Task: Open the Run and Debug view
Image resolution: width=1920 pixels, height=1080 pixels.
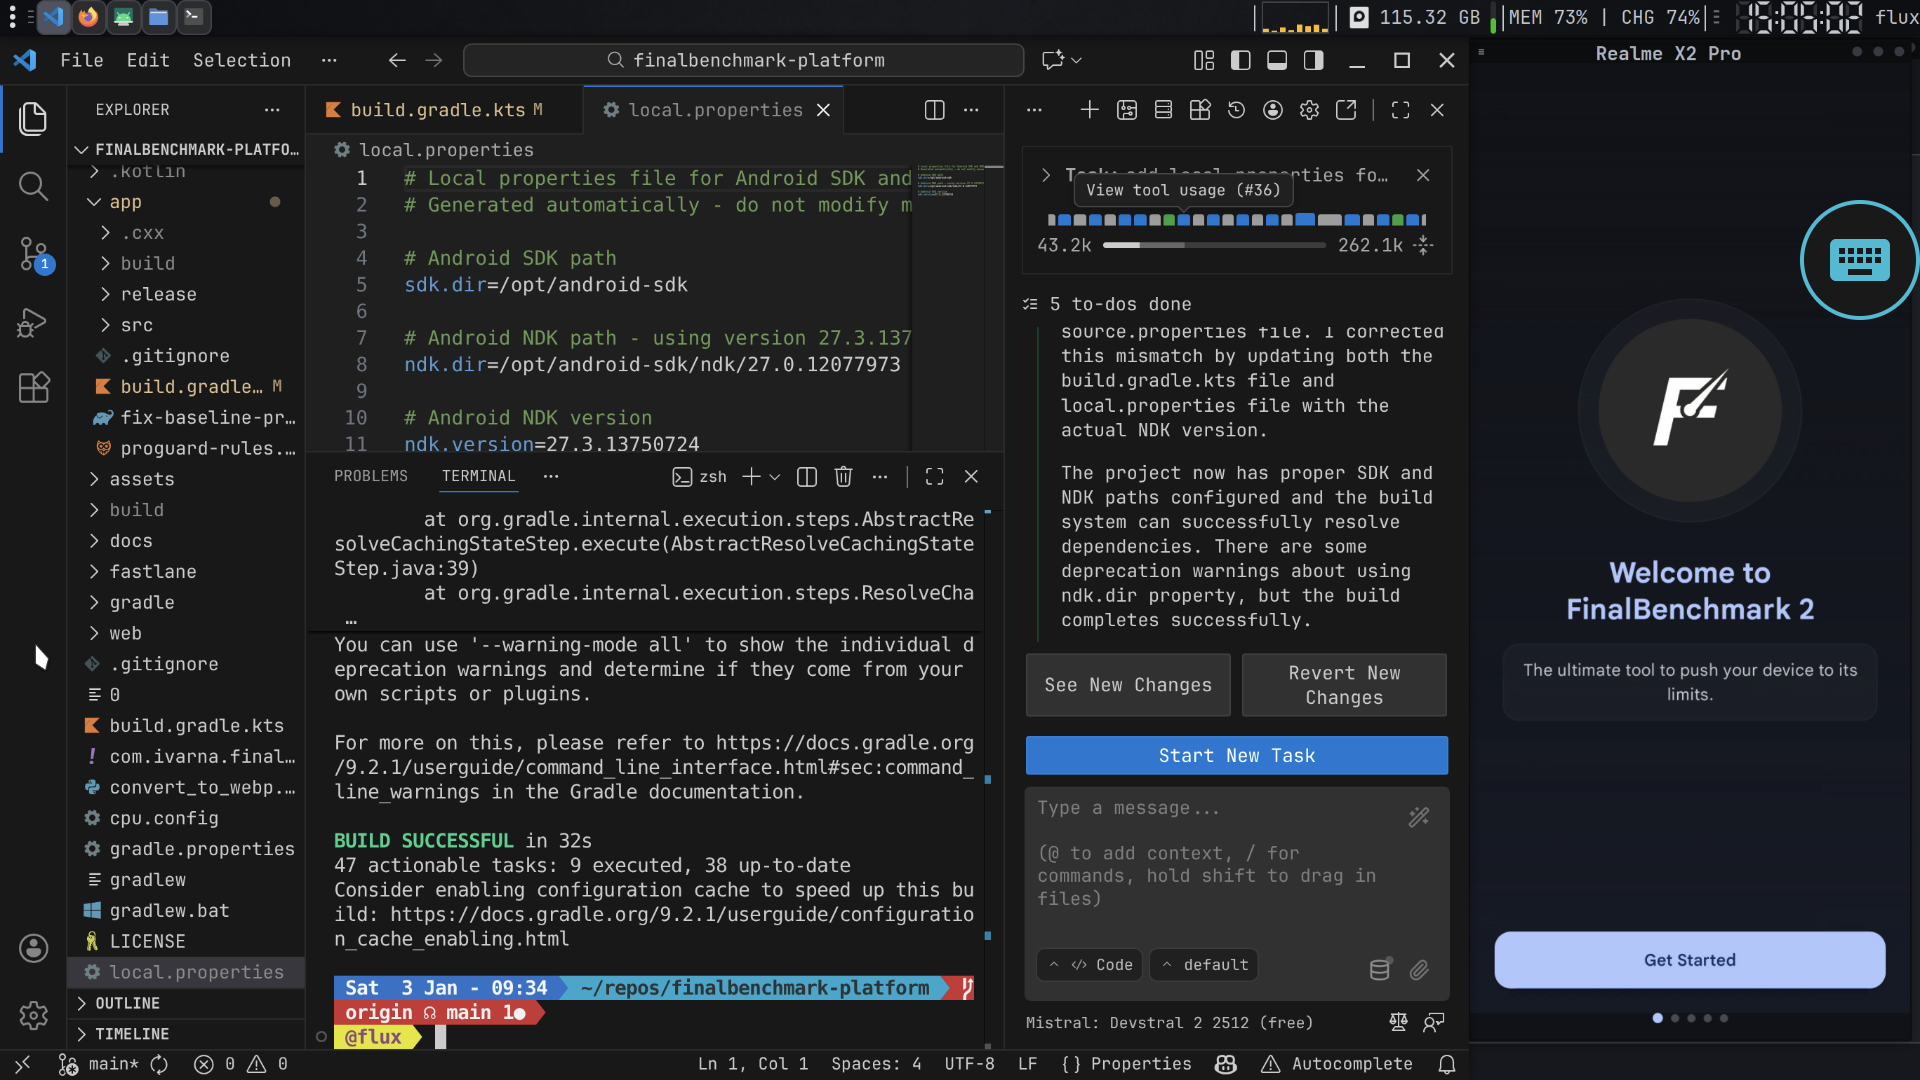Action: pos(33,322)
